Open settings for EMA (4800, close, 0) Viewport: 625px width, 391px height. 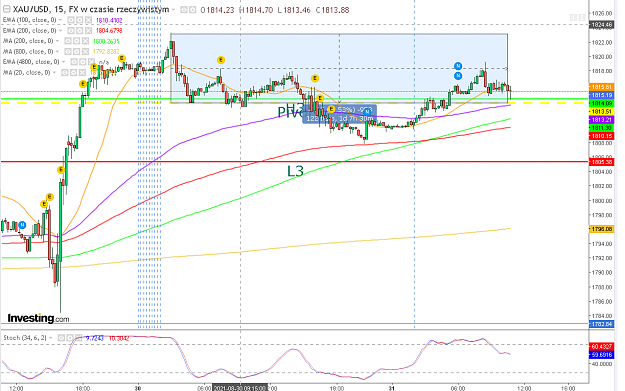(x=83, y=62)
